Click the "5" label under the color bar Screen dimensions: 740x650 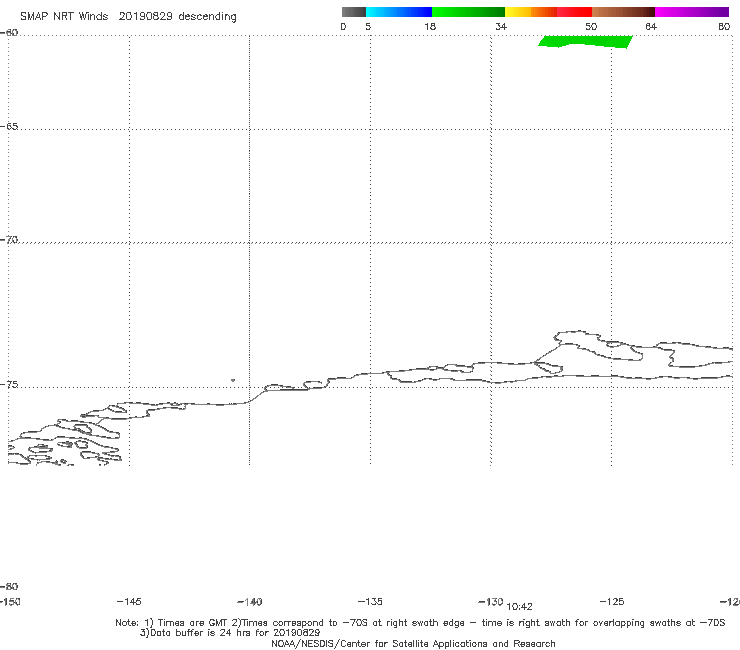point(368,26)
